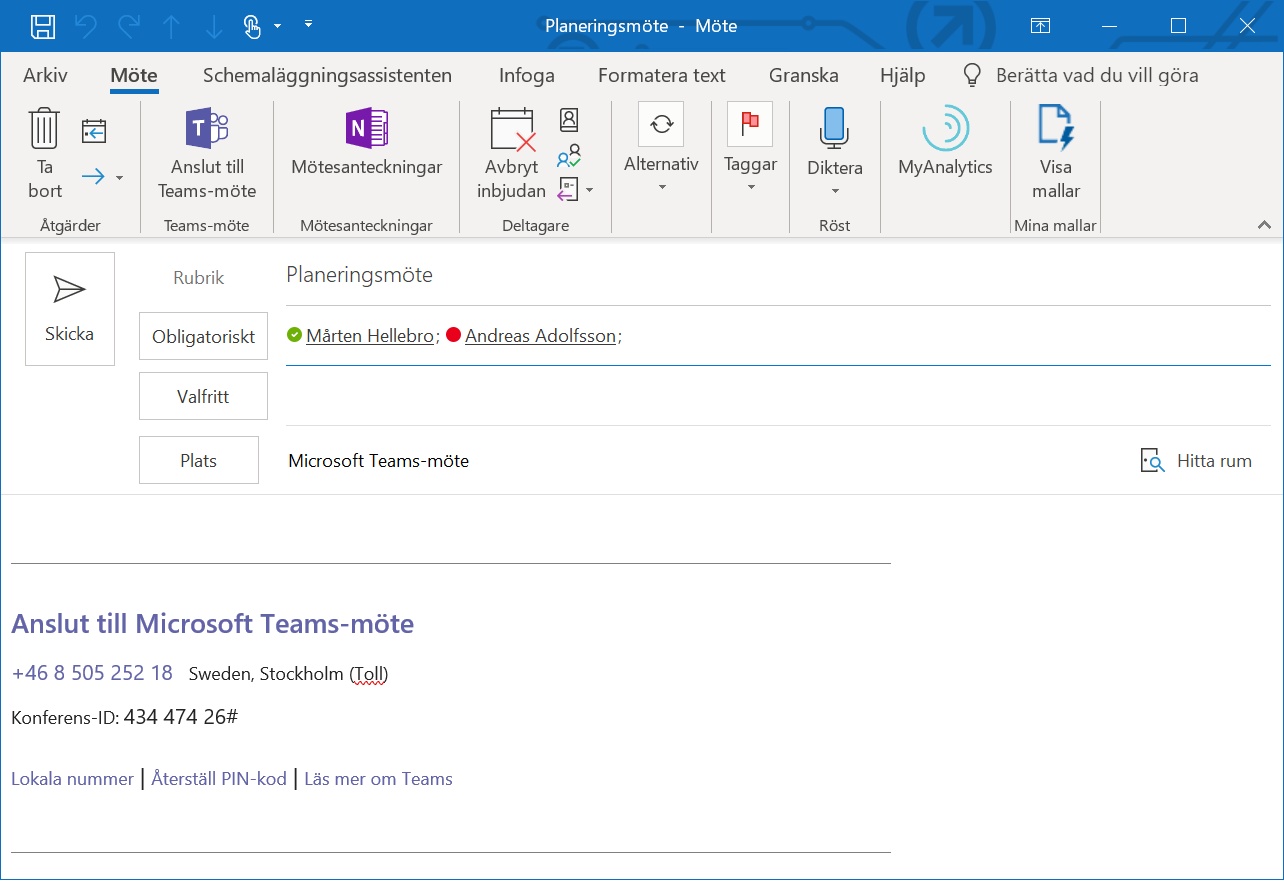Toggle touch/mouse mode hand icon
The width and height of the screenshot is (1284, 881).
[253, 26]
